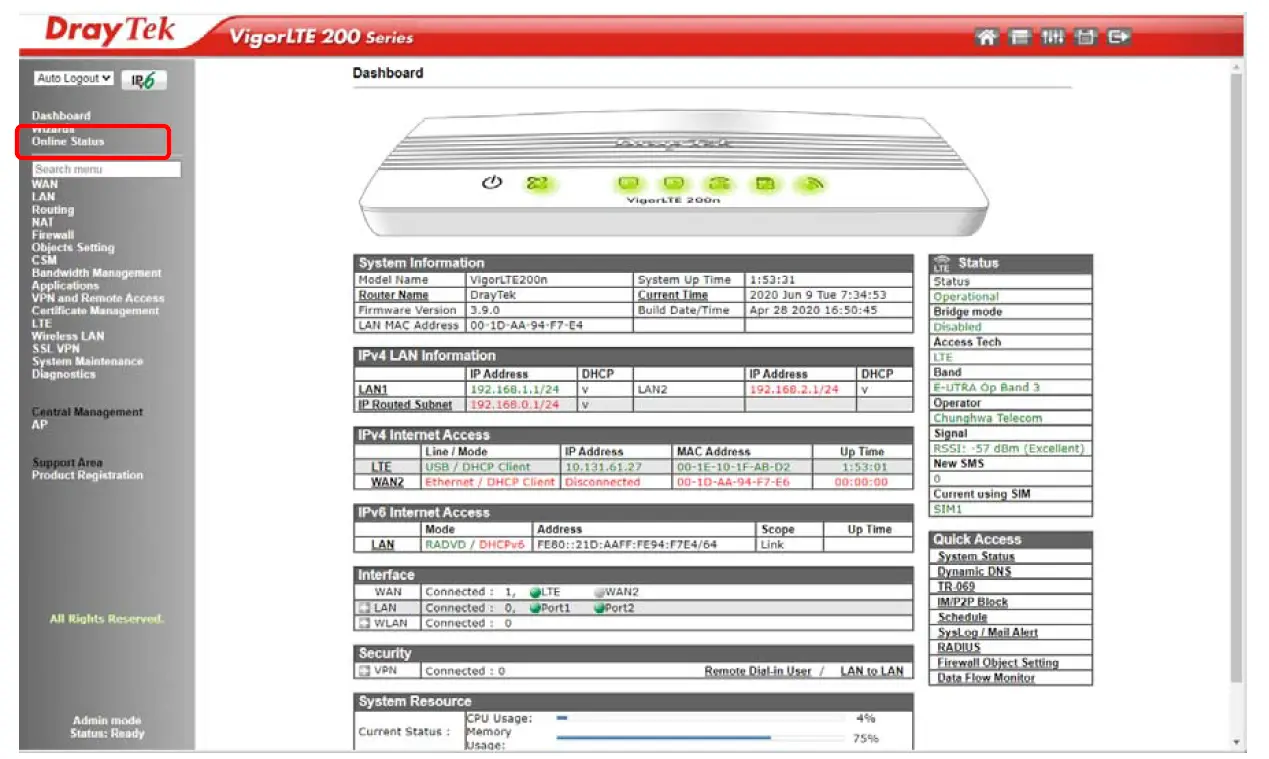Click the Search menu input field
1269x759 pixels.
pos(106,169)
